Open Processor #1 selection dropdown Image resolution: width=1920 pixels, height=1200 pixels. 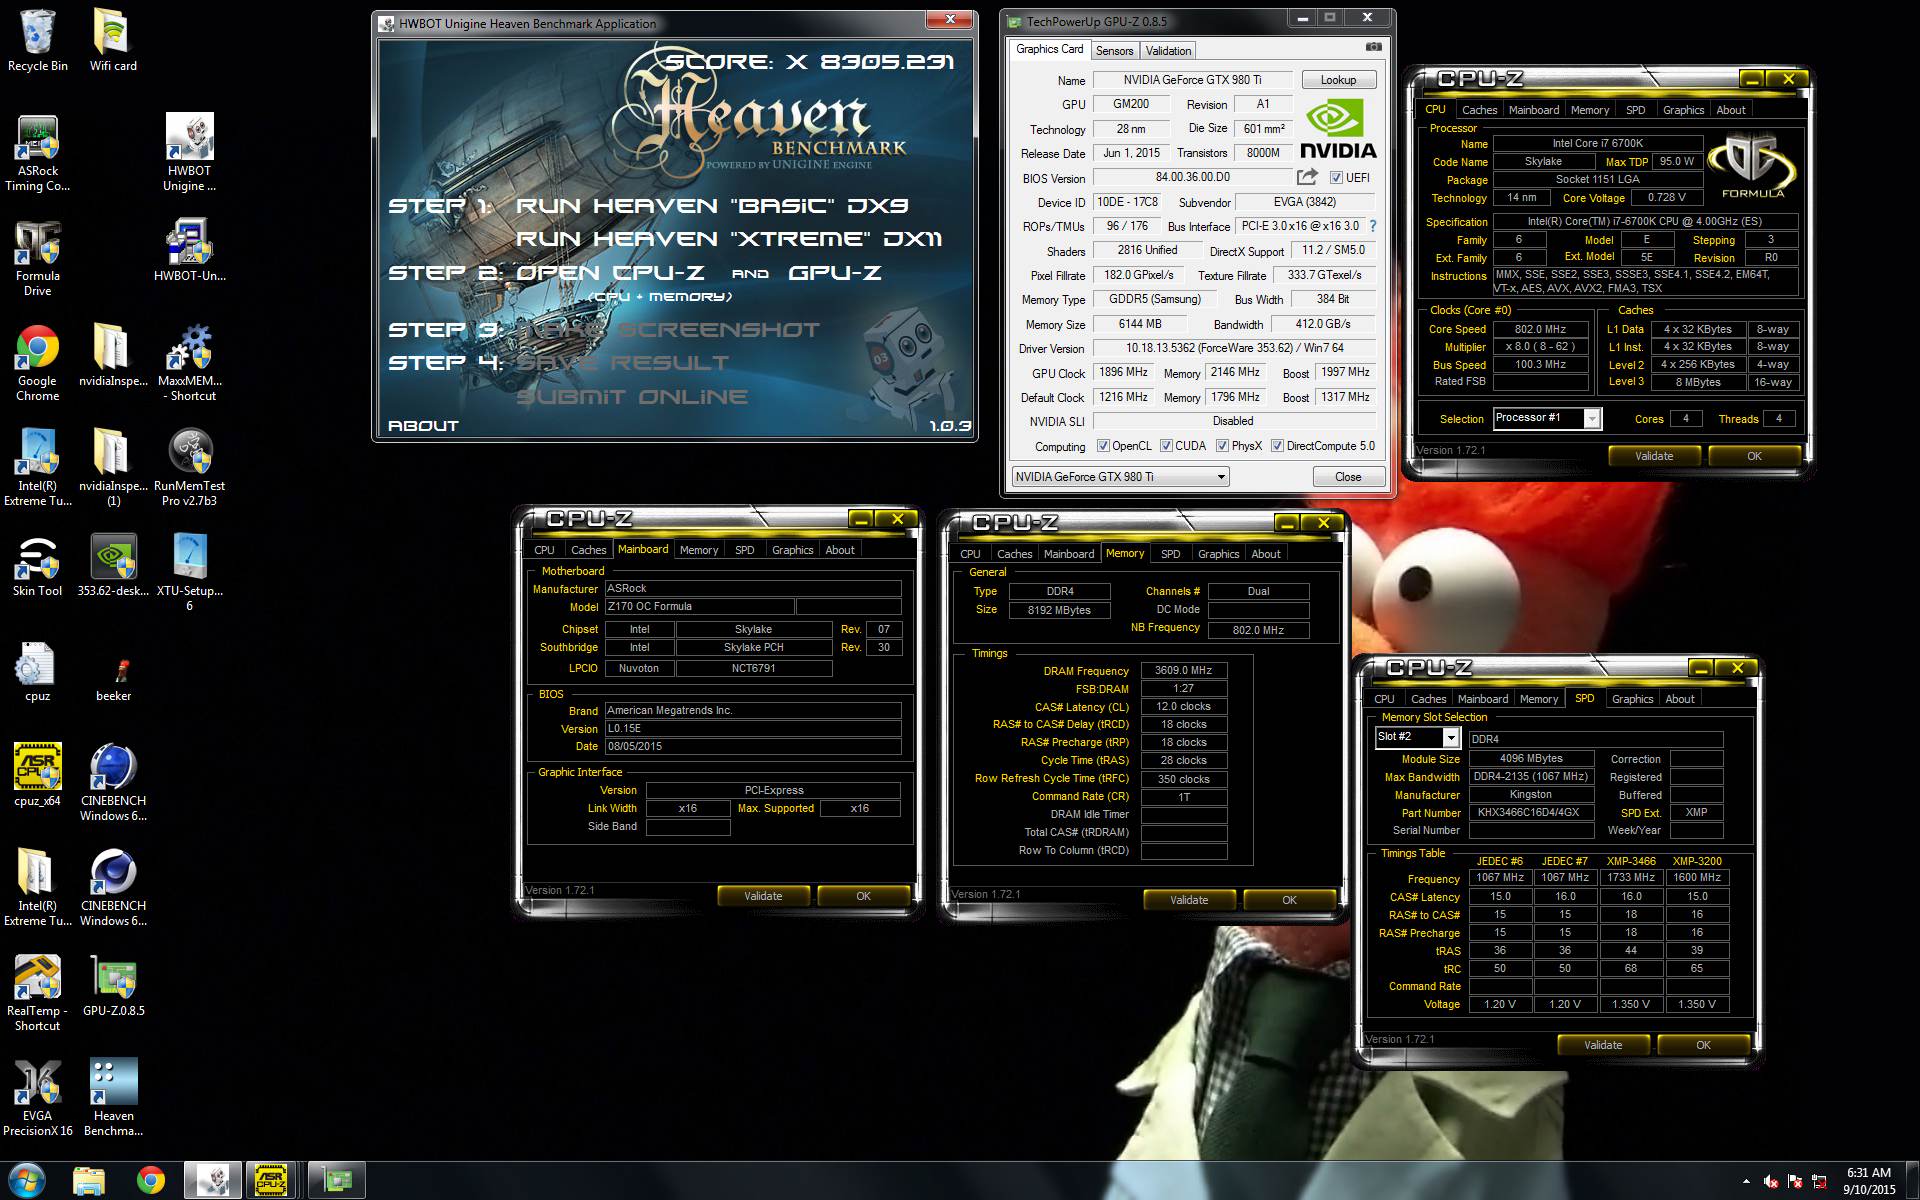click(1547, 418)
